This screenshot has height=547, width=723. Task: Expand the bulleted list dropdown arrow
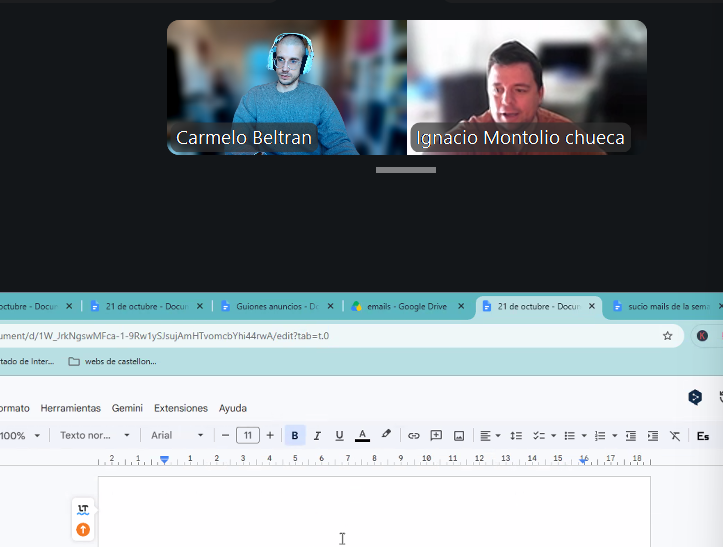(x=584, y=435)
